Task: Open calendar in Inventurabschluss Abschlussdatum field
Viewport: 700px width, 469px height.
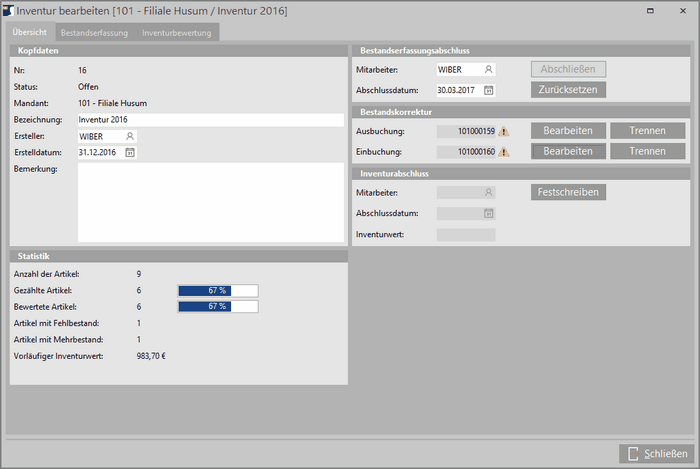Action: [x=488, y=213]
